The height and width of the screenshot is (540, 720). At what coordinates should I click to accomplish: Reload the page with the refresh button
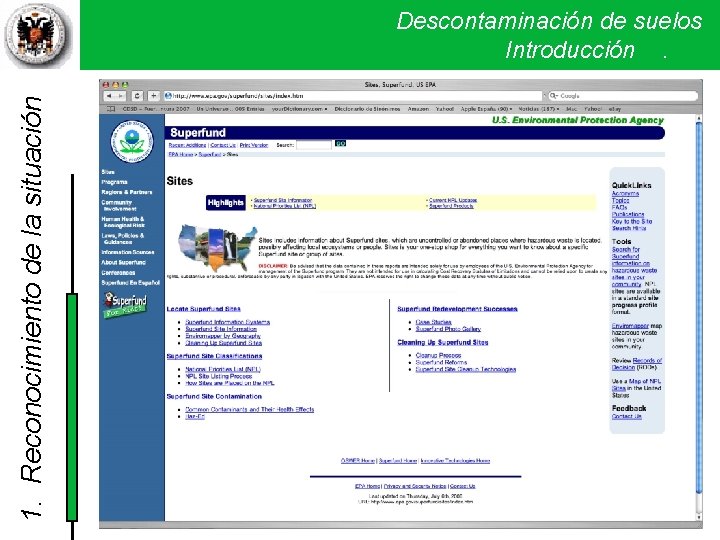click(137, 96)
